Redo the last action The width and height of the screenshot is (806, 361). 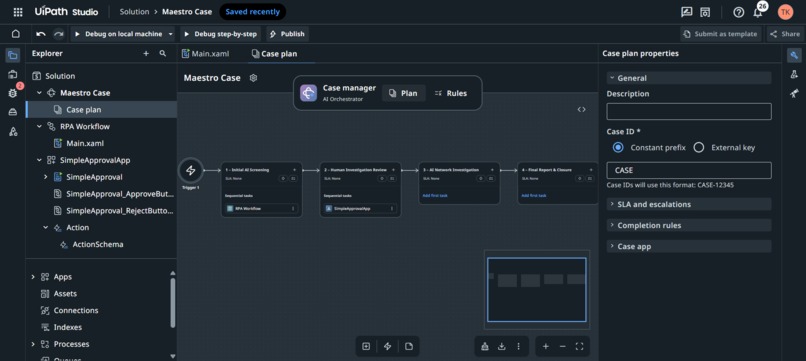[59, 34]
